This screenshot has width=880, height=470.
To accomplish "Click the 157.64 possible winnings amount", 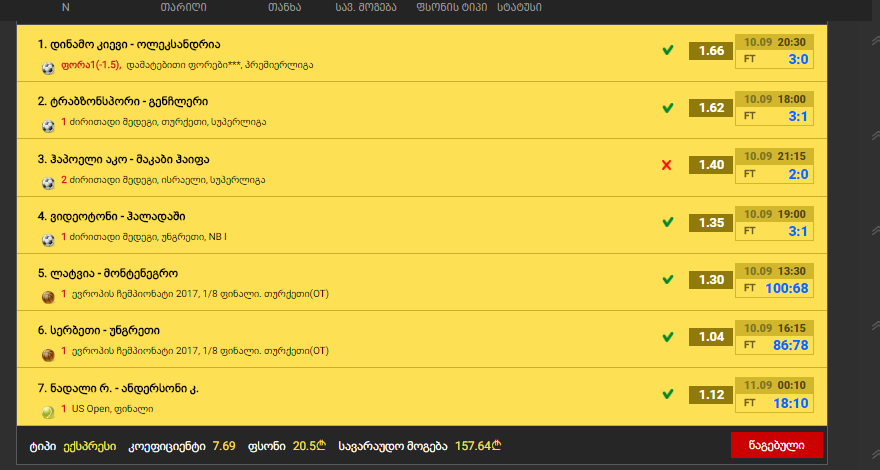I will (478, 446).
